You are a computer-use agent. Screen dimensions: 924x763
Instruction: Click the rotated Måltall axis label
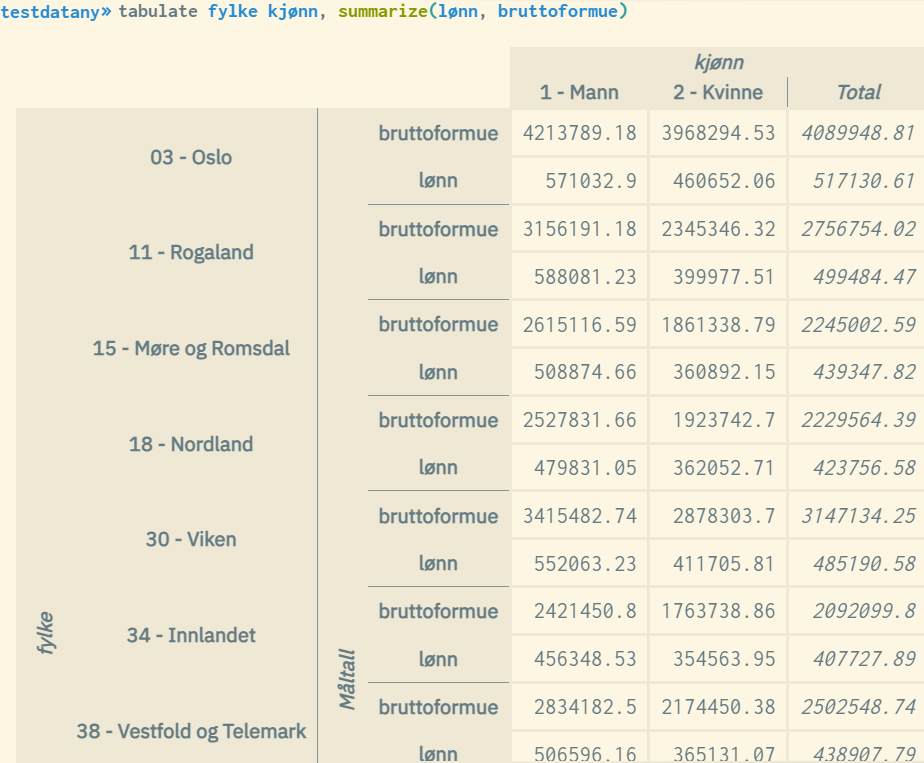(347, 680)
